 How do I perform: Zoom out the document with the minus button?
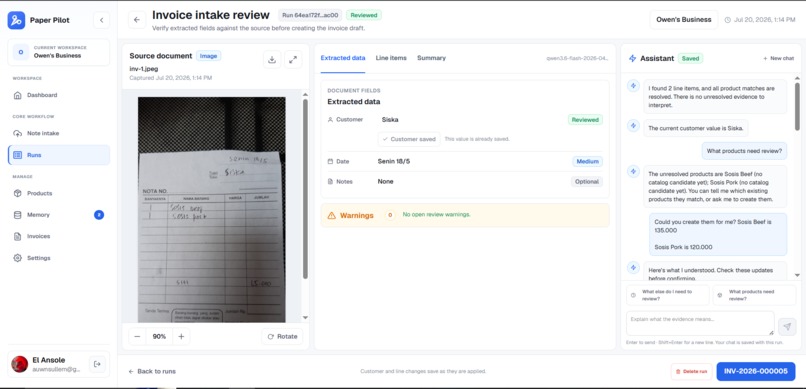[137, 337]
